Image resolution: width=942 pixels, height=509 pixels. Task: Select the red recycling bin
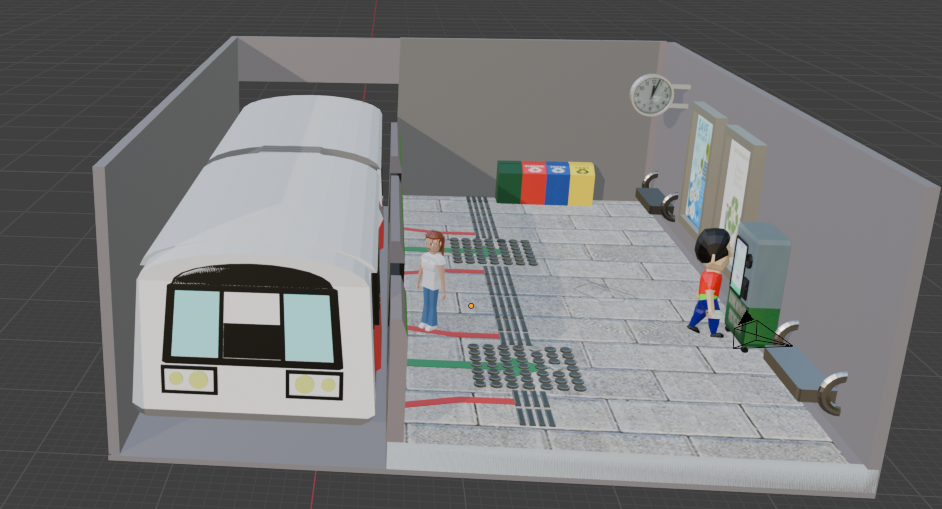tap(534, 184)
